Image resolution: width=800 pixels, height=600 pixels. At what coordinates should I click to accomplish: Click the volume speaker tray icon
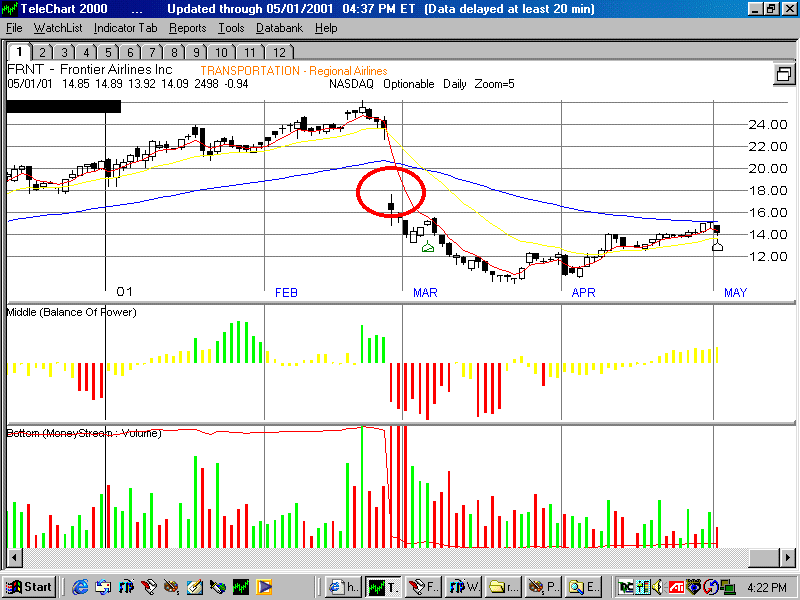pos(658,587)
